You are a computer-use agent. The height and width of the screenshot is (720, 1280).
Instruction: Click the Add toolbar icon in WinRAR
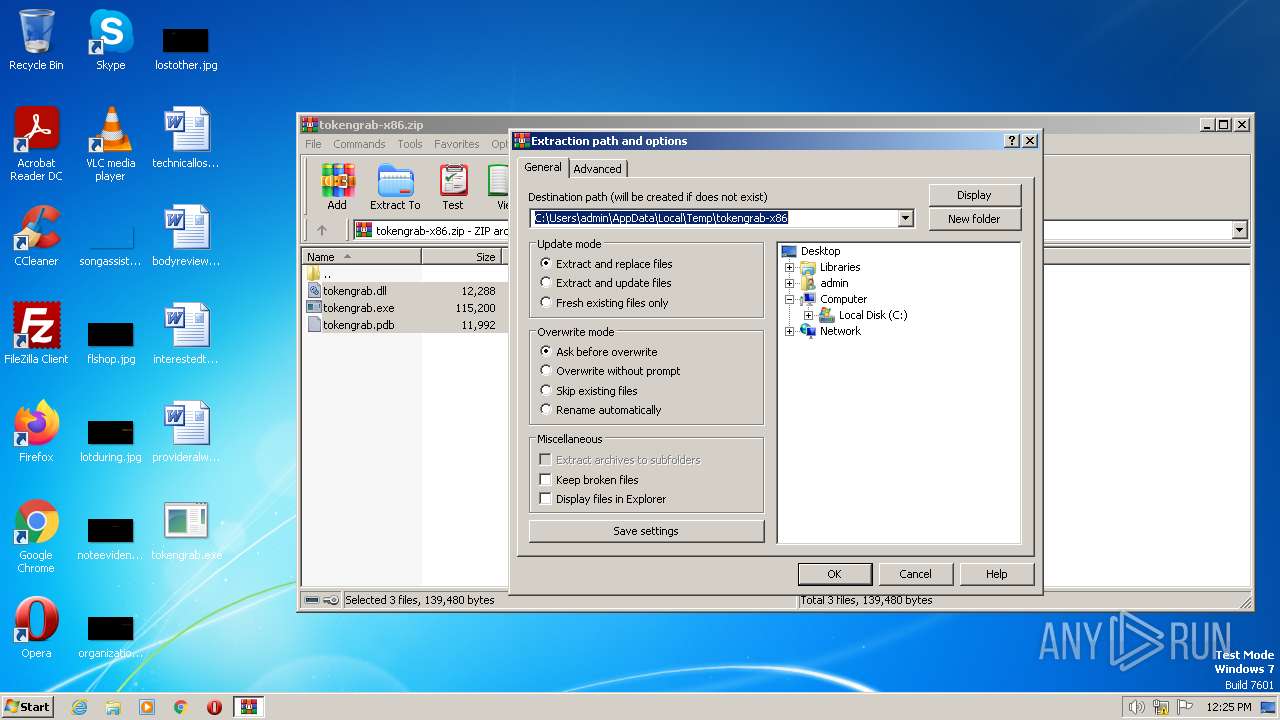coord(337,187)
